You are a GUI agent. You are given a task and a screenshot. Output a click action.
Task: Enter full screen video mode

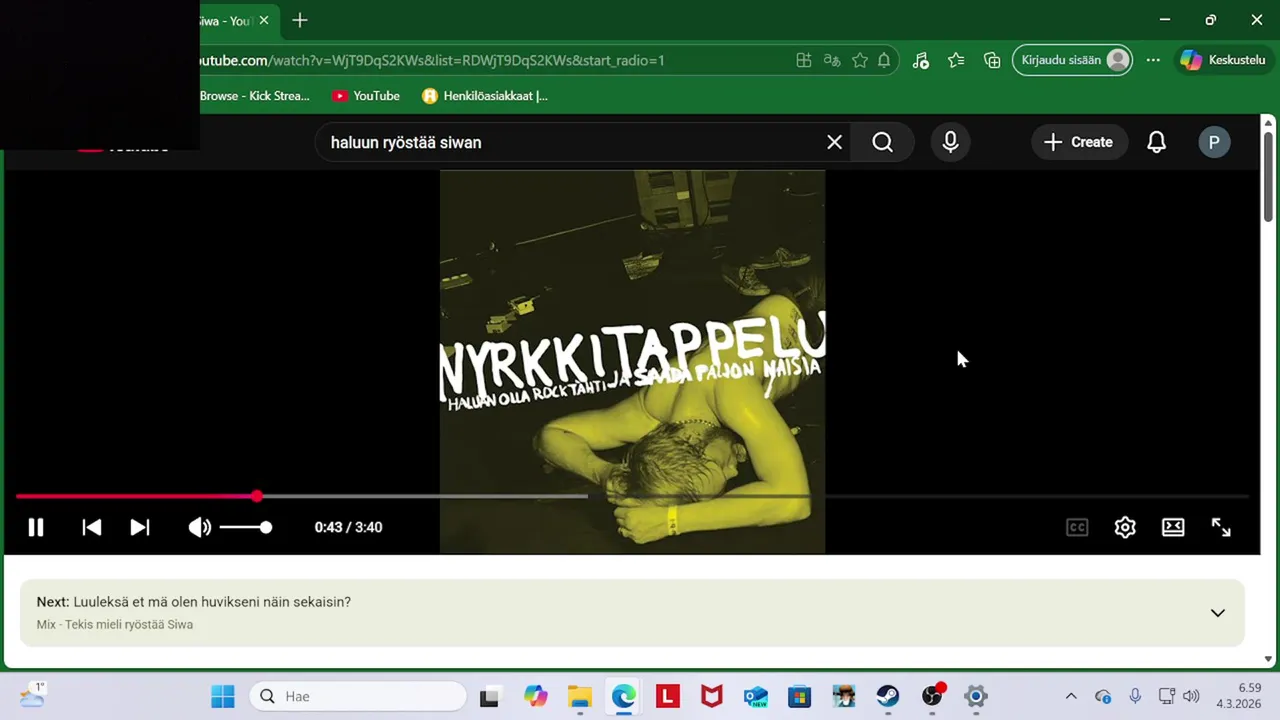[x=1221, y=527]
